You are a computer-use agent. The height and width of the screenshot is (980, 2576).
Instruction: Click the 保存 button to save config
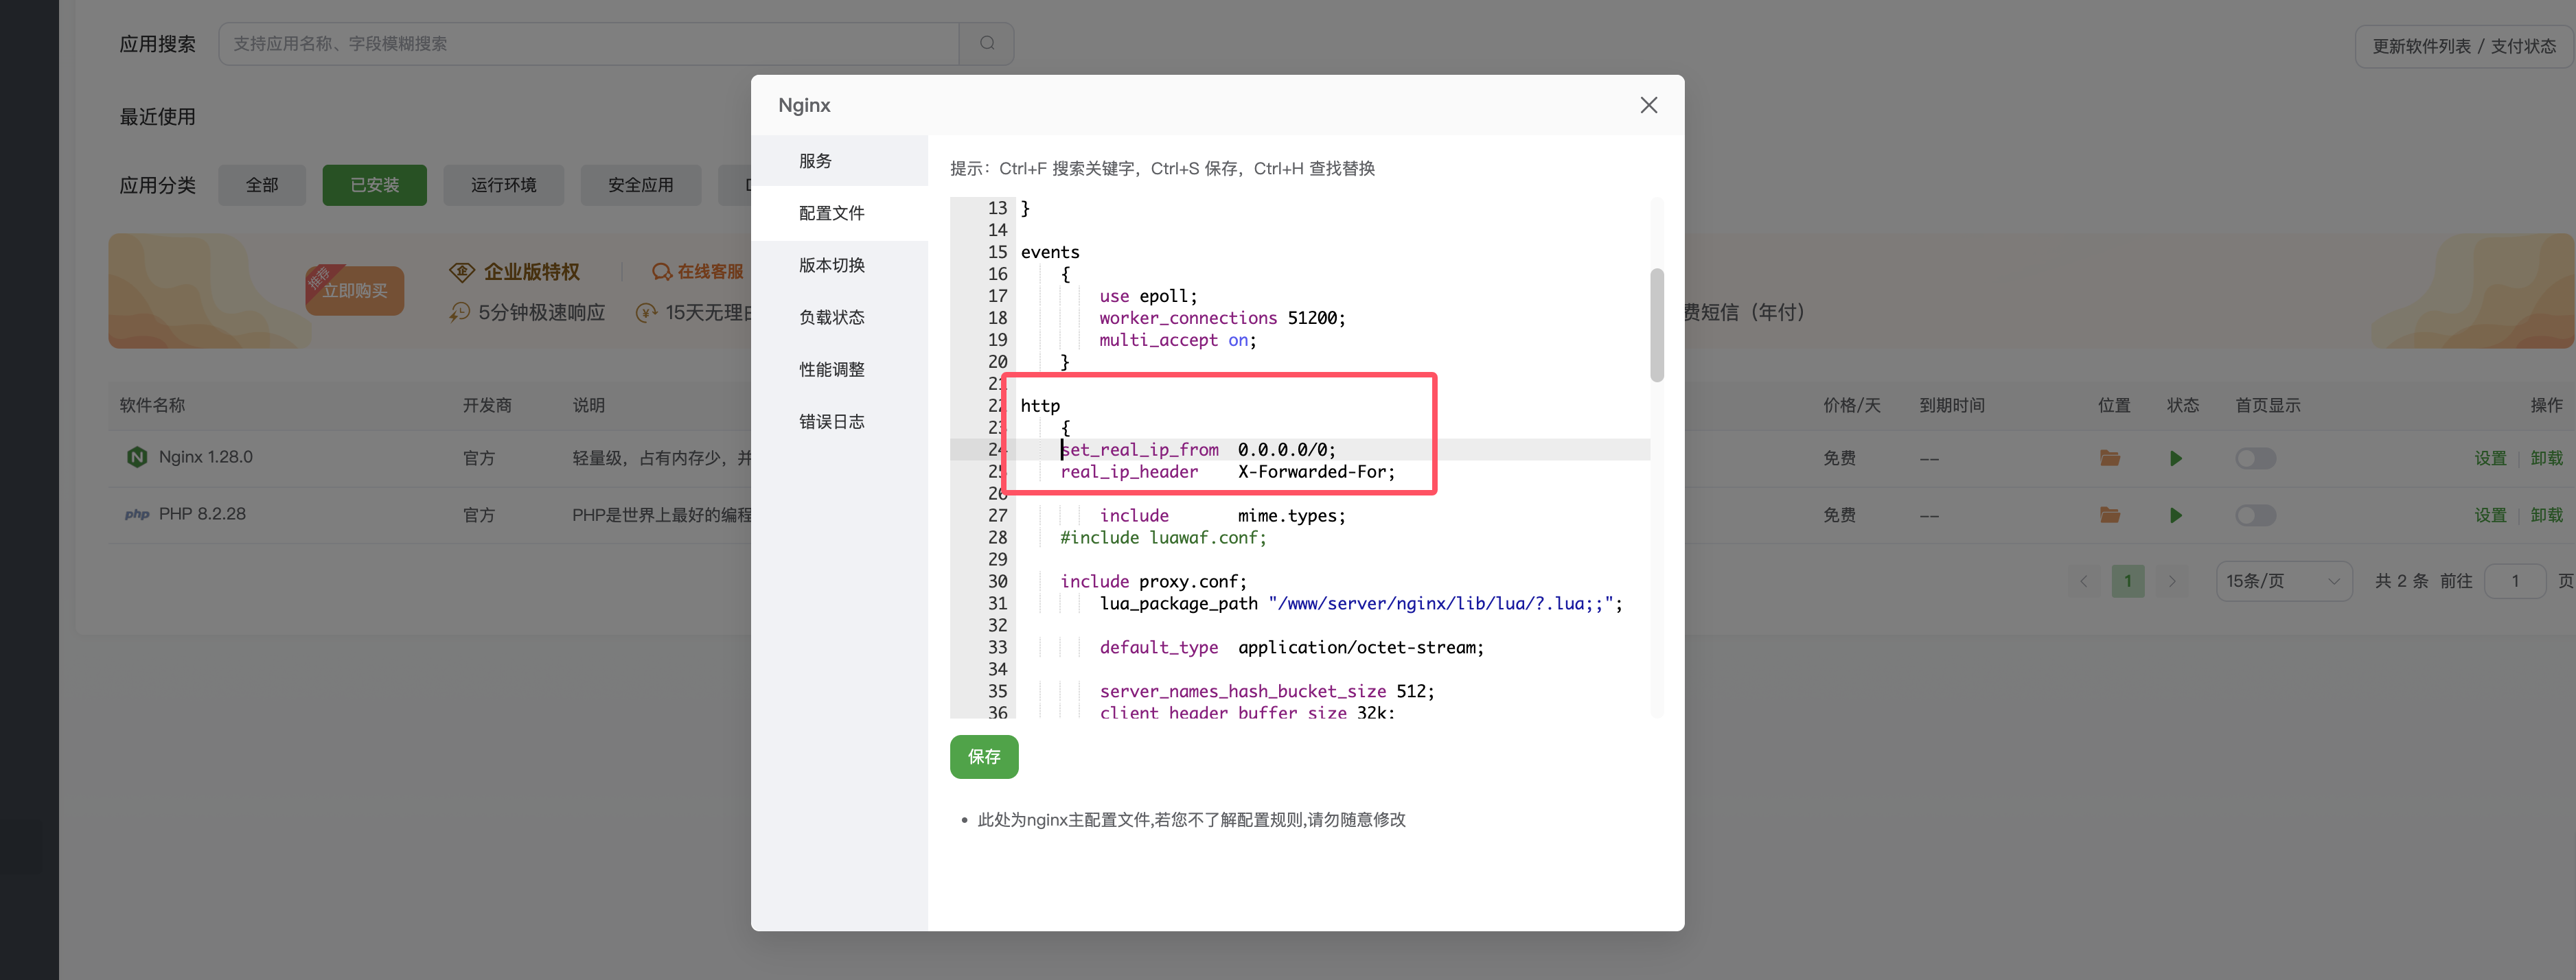click(984, 756)
